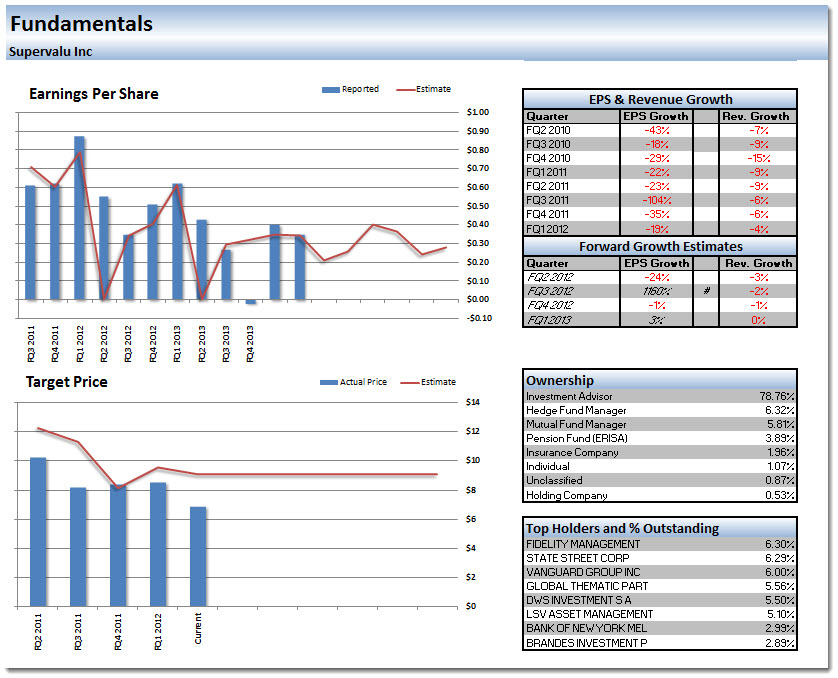
Task: Click the FQ2 2010 quarter cell
Action: pos(571,130)
